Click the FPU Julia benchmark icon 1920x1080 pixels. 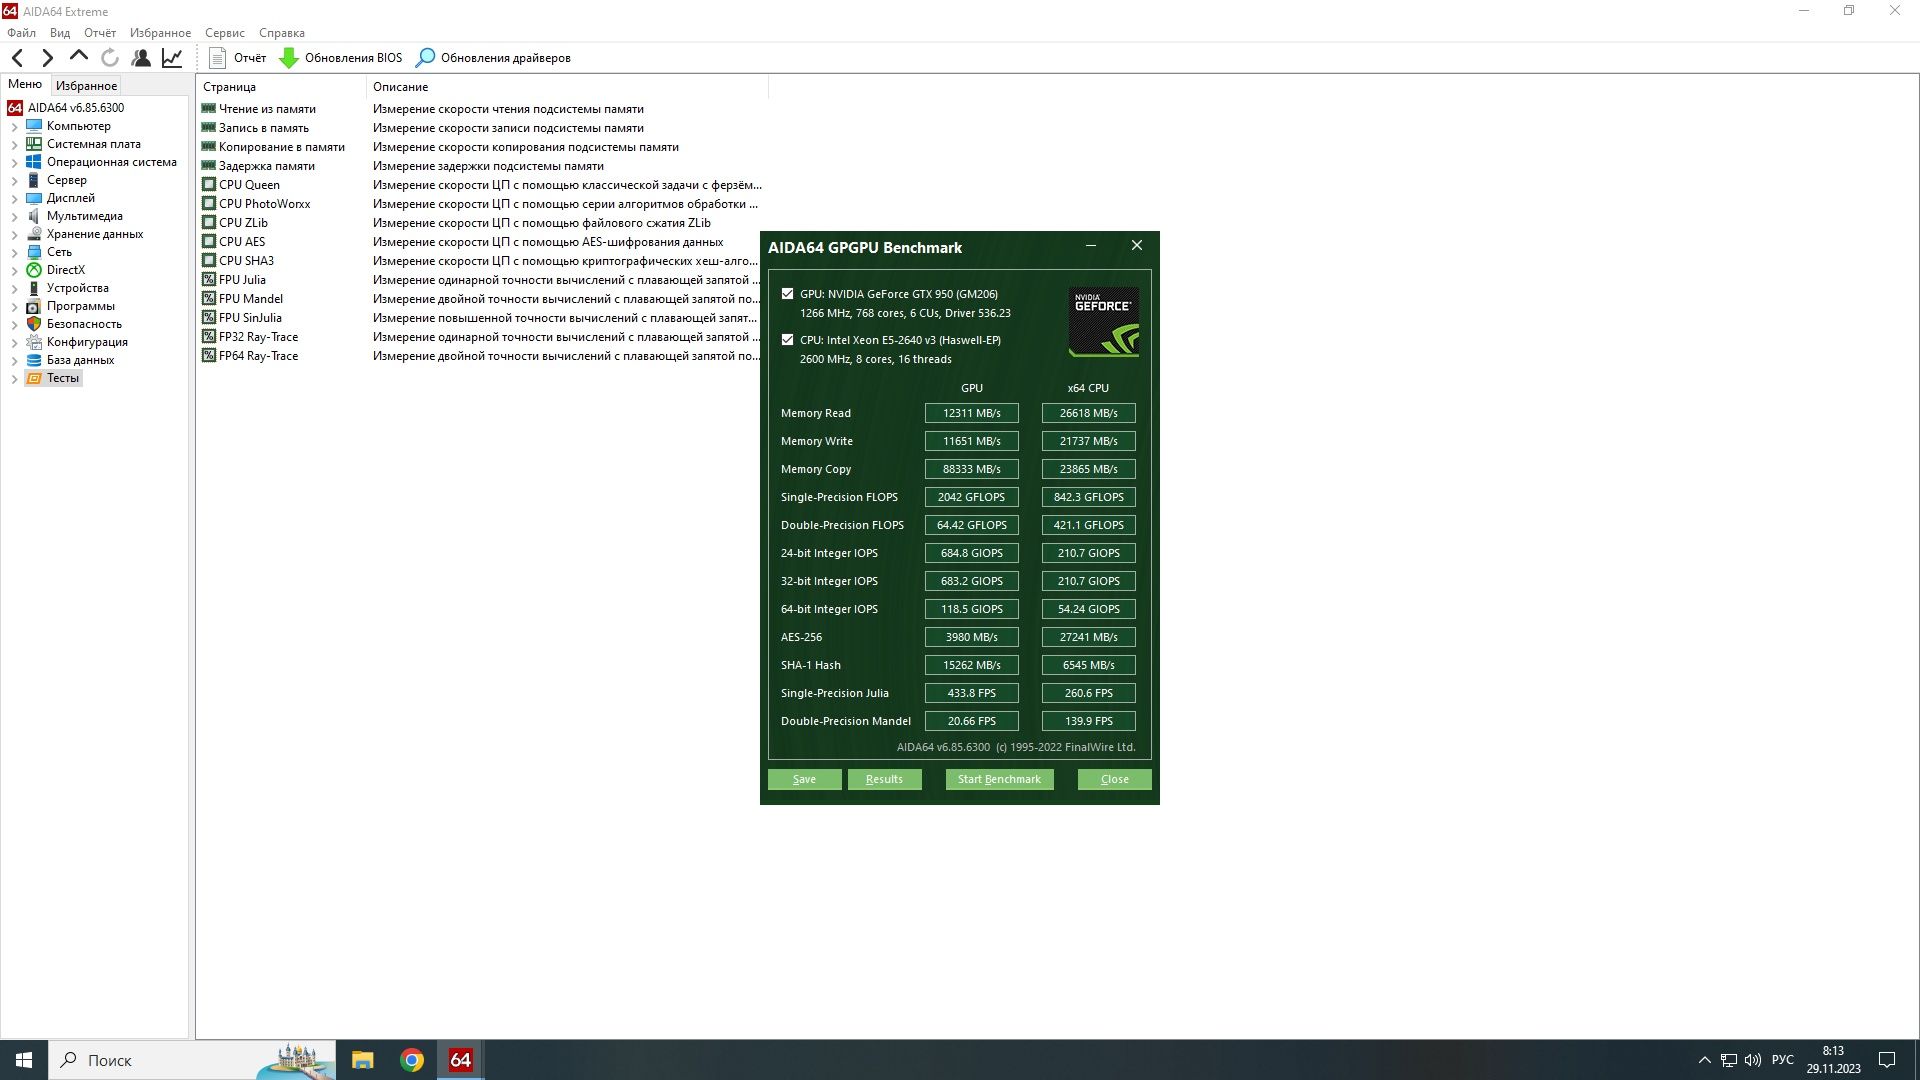[x=209, y=280]
